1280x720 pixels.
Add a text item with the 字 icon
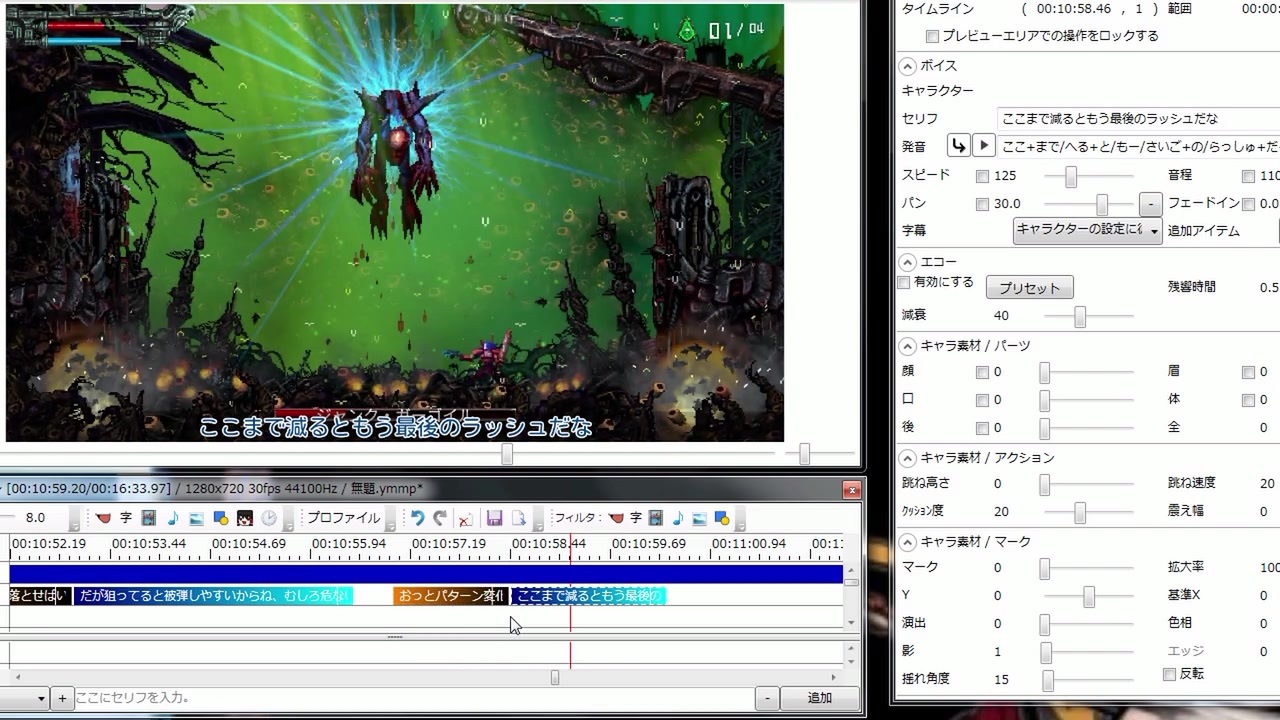pos(126,518)
